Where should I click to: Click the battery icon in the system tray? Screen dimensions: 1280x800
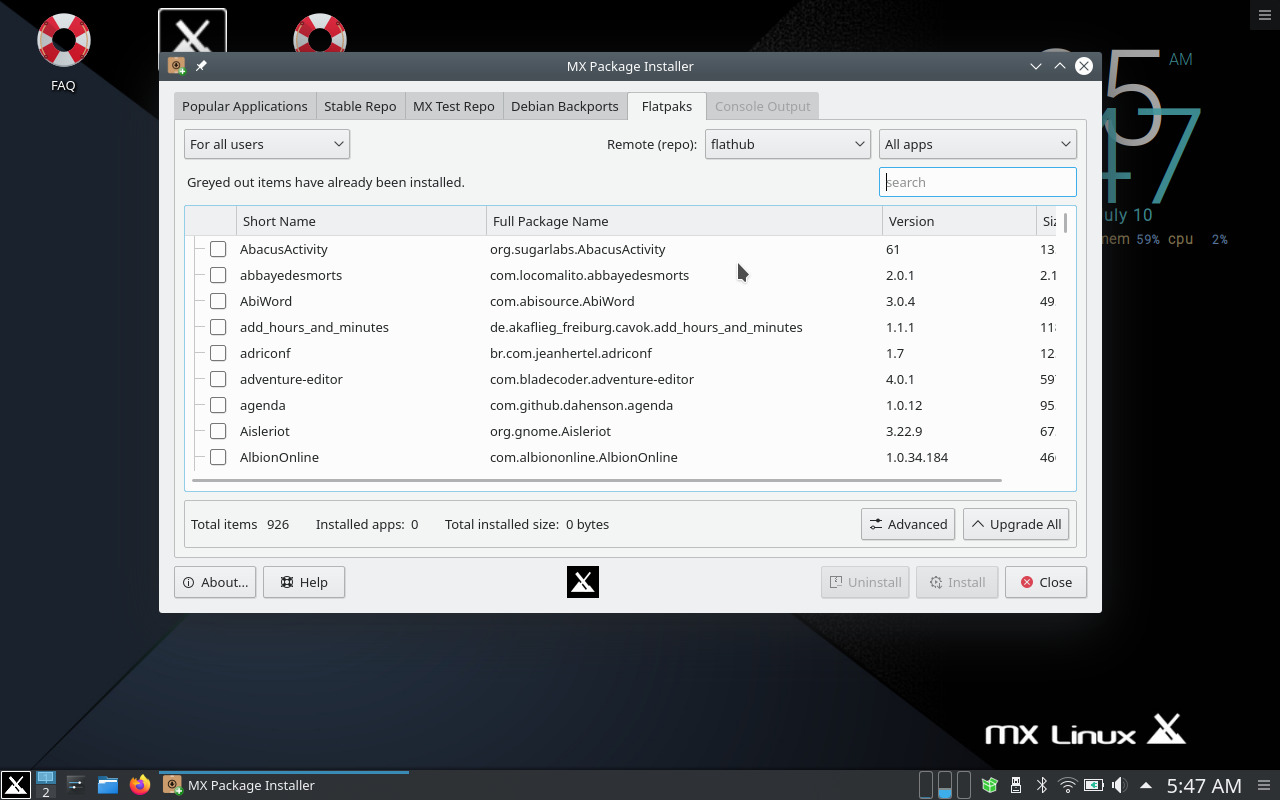pyautogui.click(x=1093, y=784)
